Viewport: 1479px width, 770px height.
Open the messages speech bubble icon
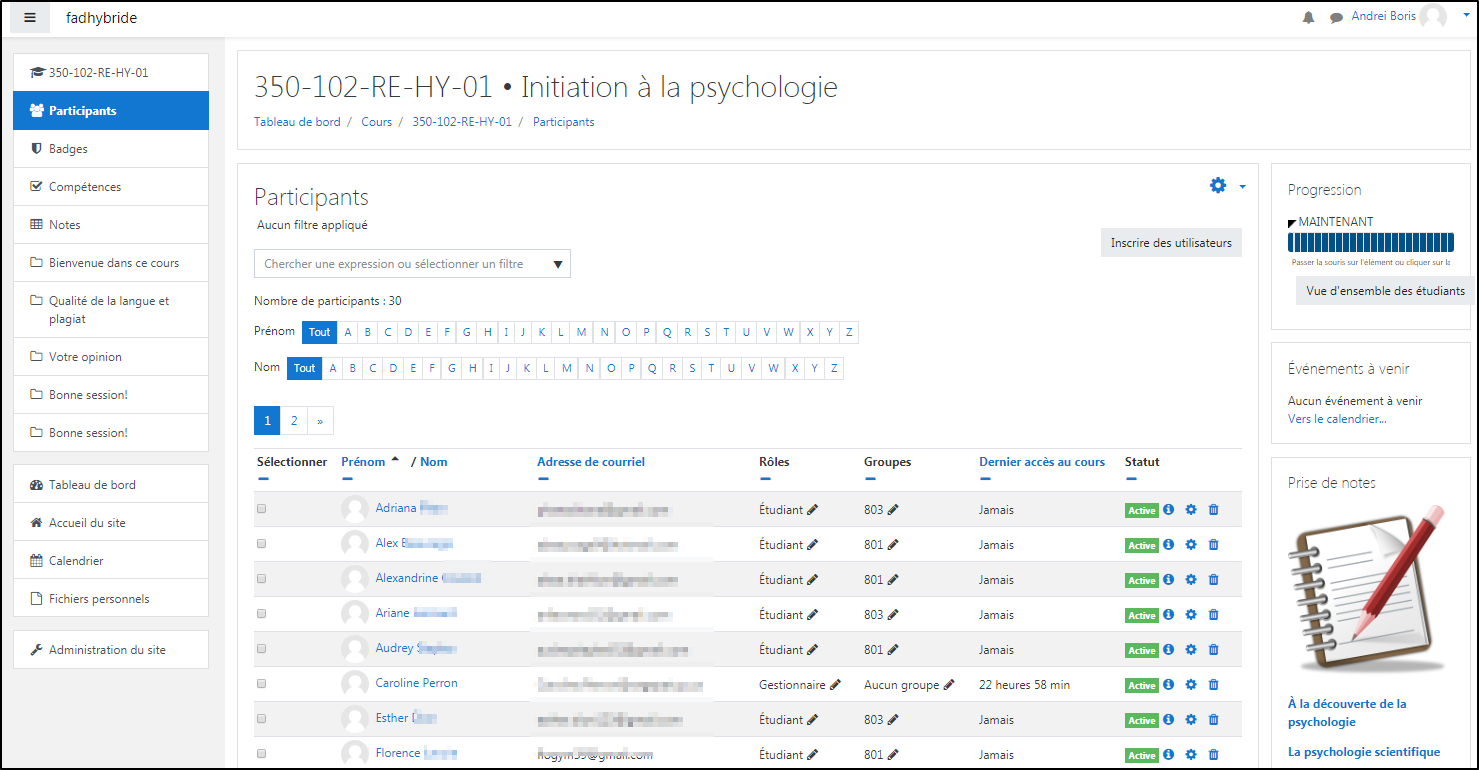pos(1336,18)
